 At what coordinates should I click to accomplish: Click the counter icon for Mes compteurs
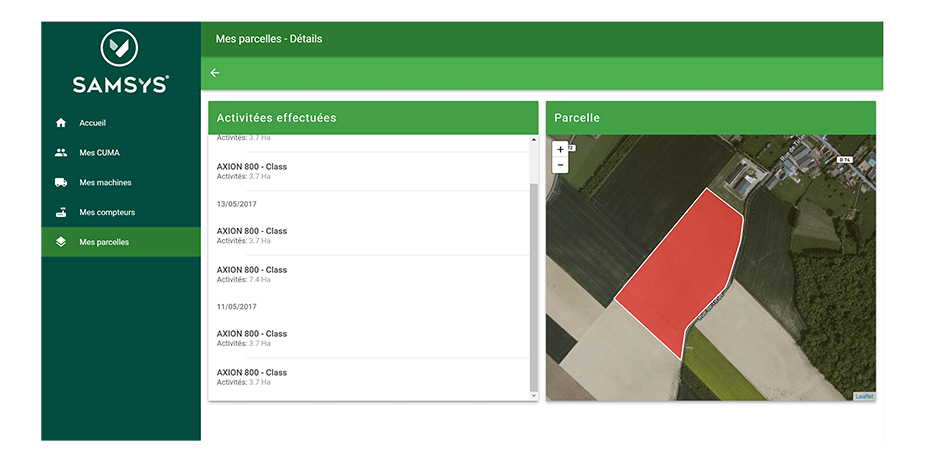61,212
